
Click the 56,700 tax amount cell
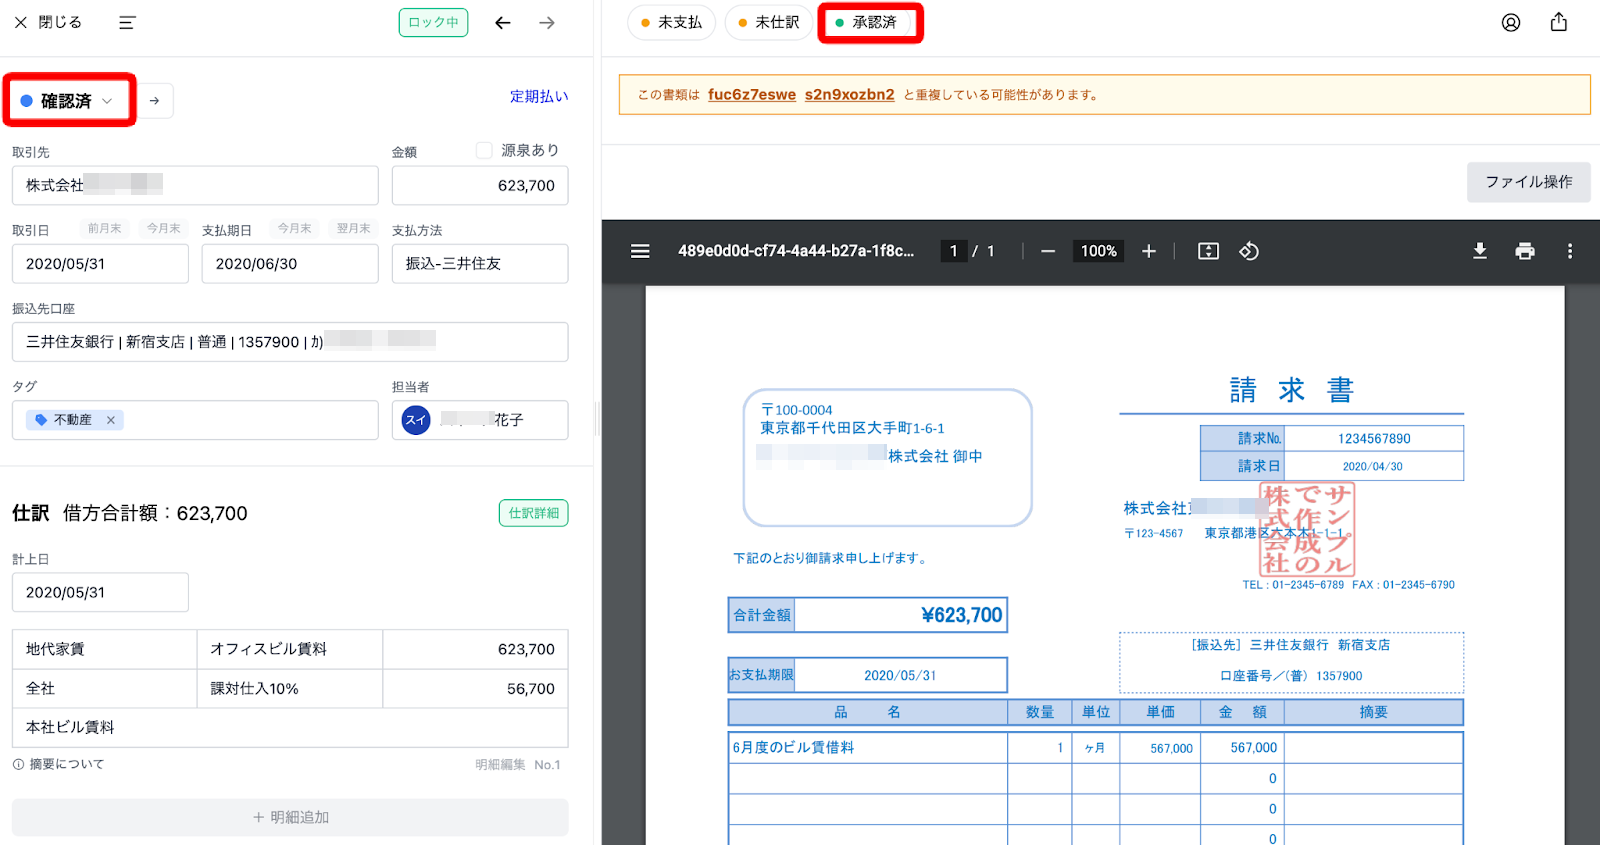(x=475, y=688)
